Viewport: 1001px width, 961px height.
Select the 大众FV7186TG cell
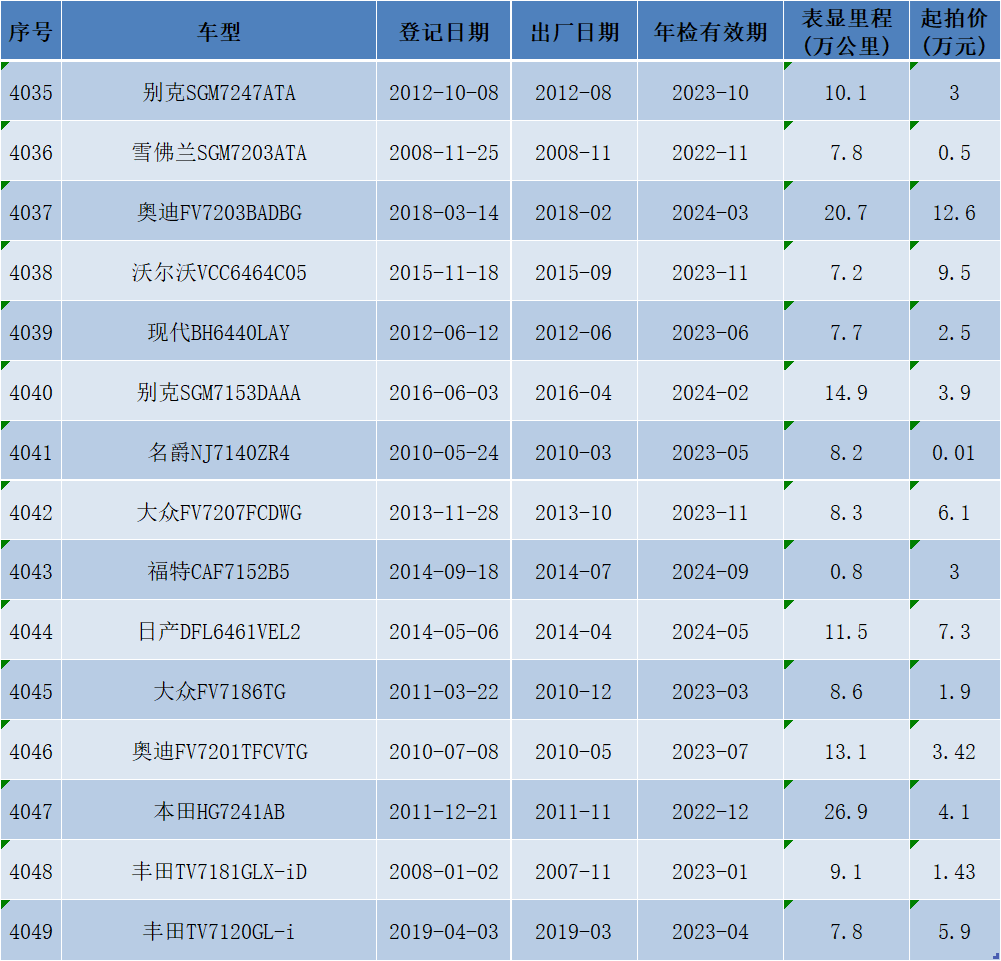(x=219, y=691)
